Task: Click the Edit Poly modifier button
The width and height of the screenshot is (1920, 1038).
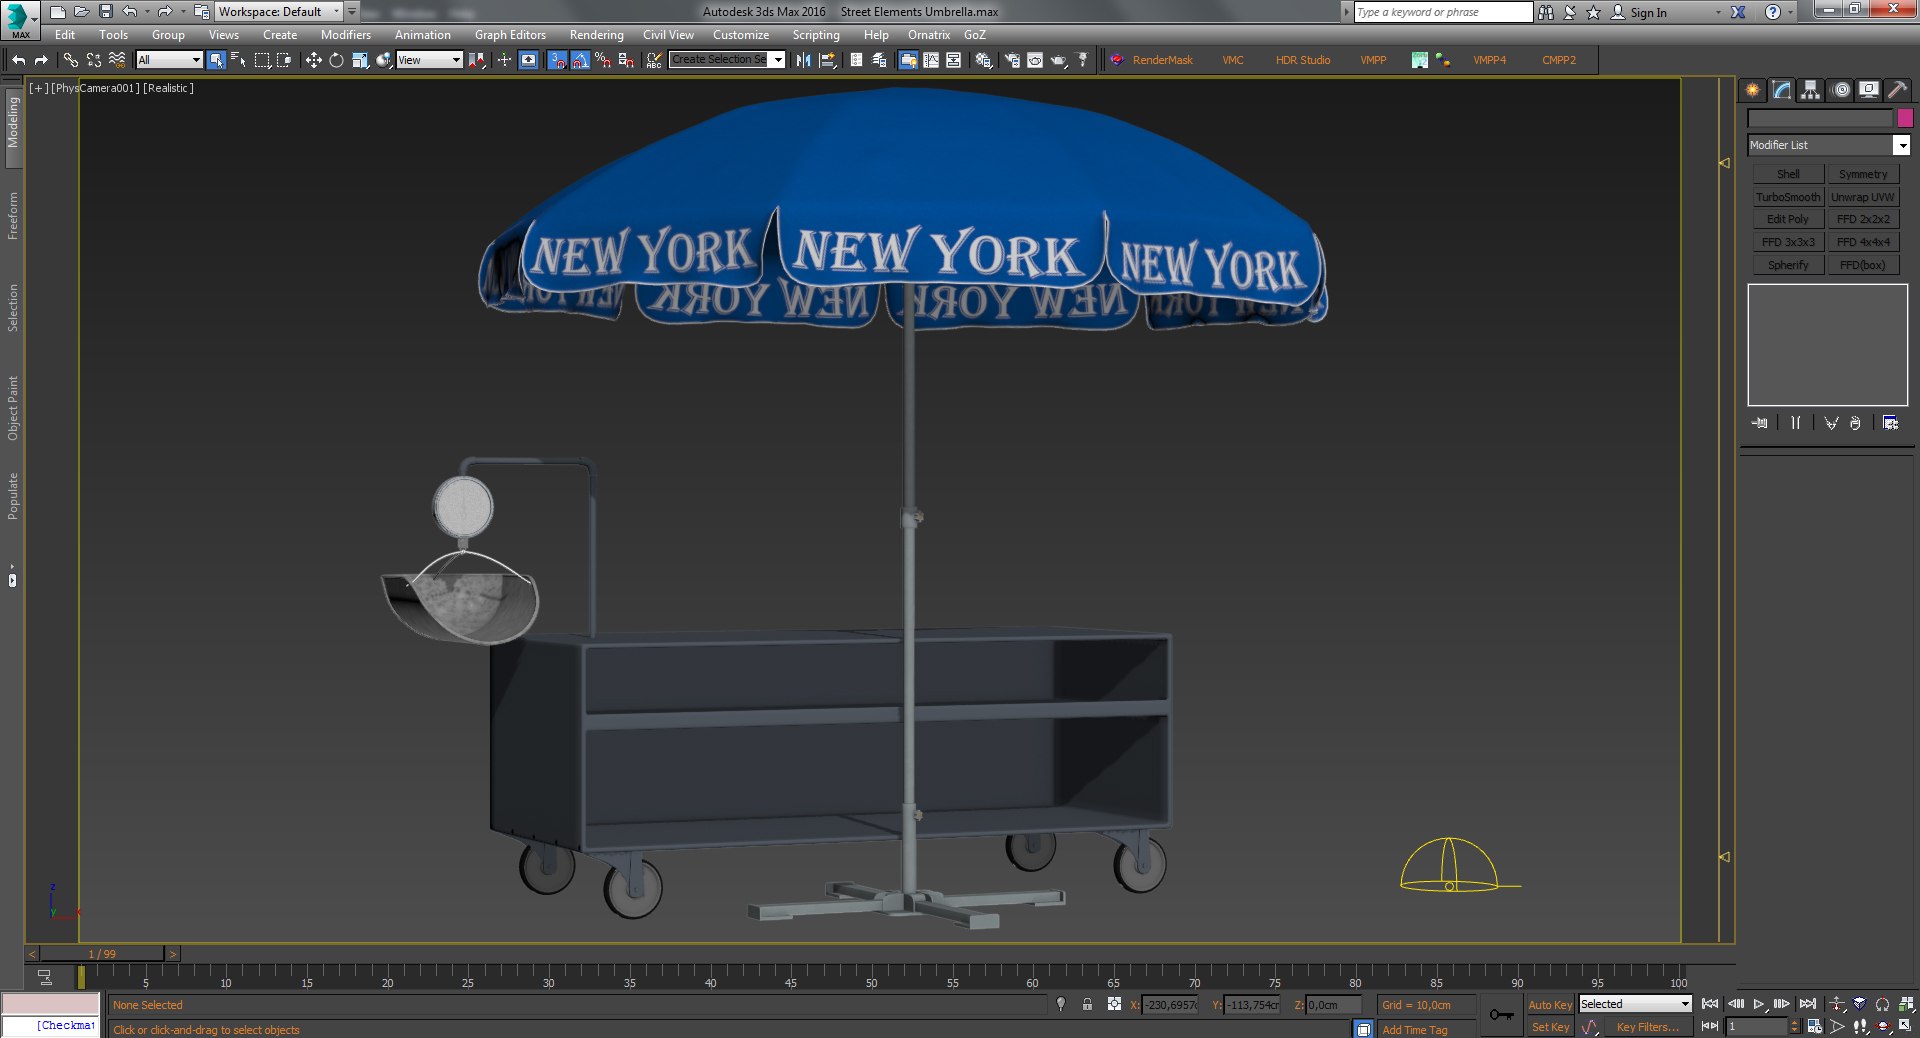Action: [x=1788, y=219]
